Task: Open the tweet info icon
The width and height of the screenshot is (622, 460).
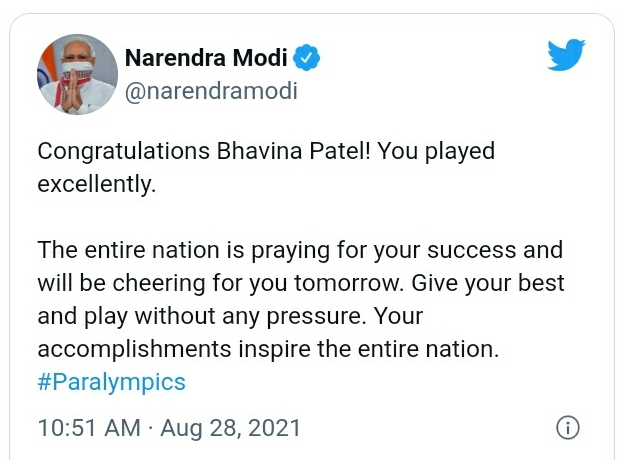Action: click(567, 428)
